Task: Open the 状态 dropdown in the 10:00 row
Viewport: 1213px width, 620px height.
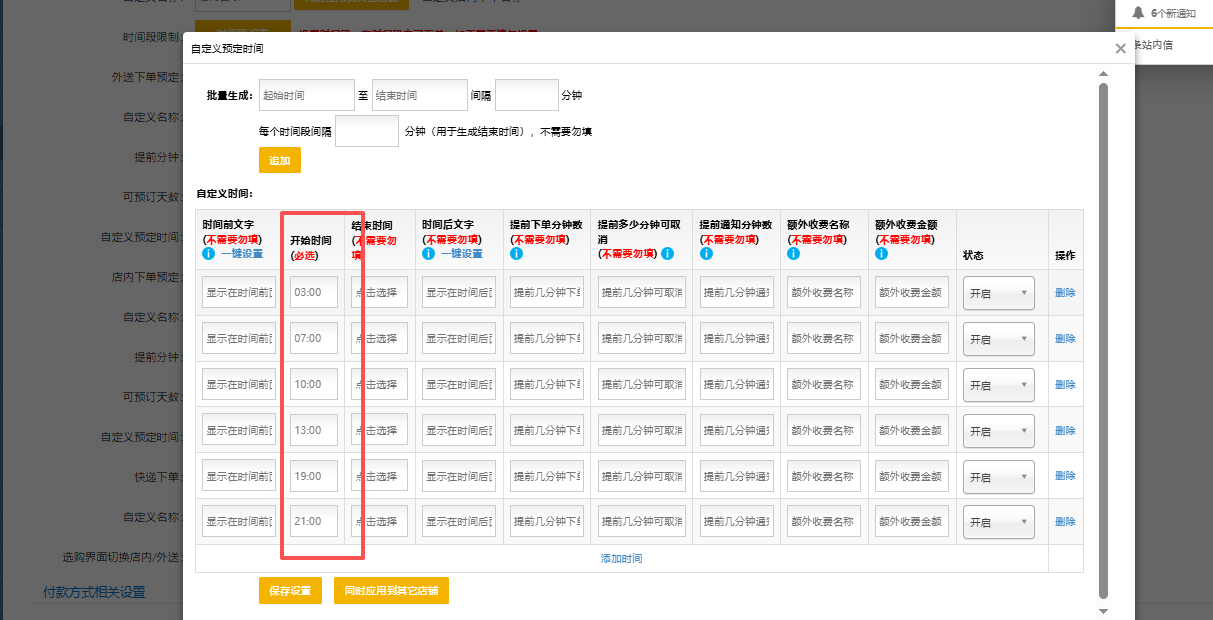Action: click(x=998, y=385)
